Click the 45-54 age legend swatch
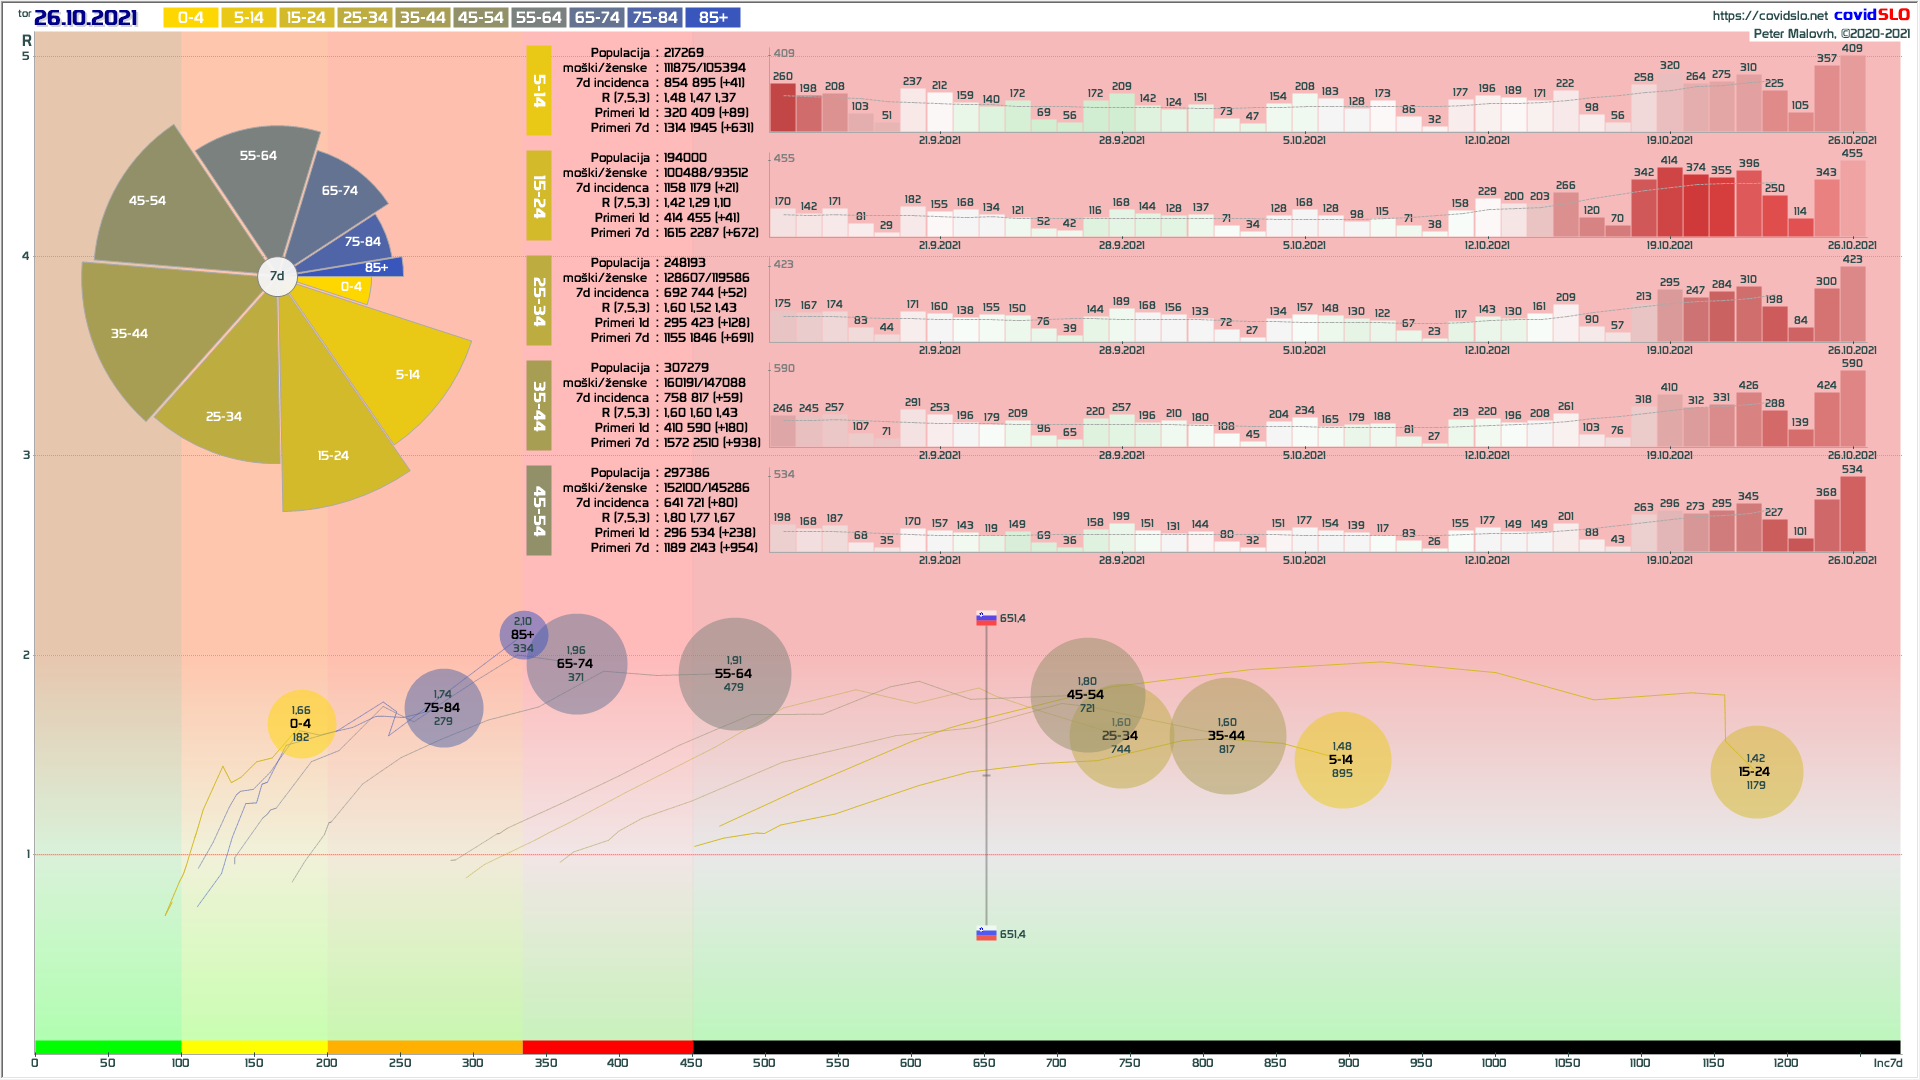The width and height of the screenshot is (1920, 1080). pos(480,18)
